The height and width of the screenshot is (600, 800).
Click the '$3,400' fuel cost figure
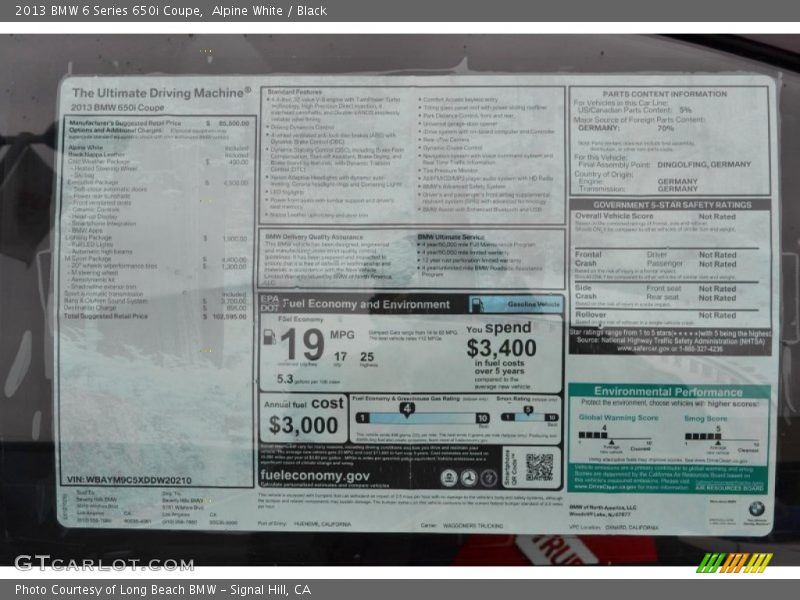point(501,348)
